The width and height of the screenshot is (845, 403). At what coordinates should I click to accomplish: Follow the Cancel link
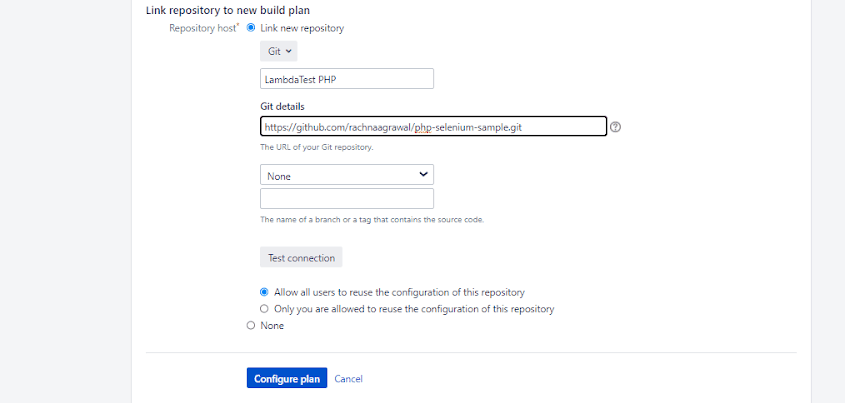(x=348, y=379)
